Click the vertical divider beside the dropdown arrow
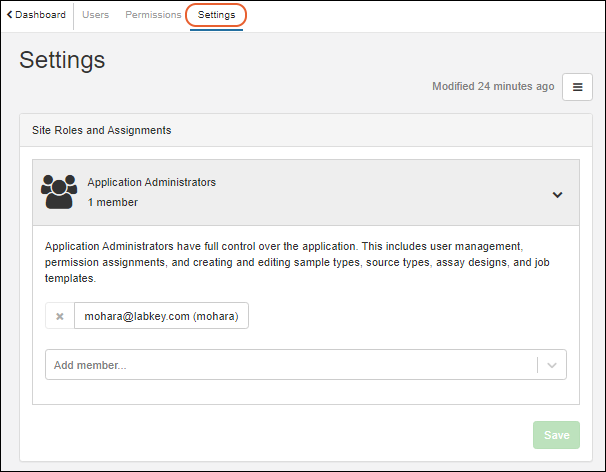Screen dimensions: 606x472 [x=538, y=365]
